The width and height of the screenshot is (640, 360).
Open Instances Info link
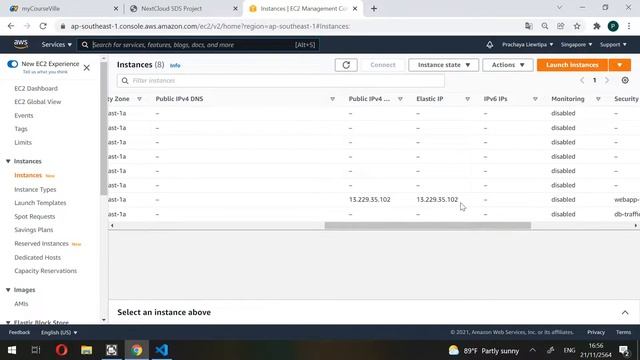(175, 65)
